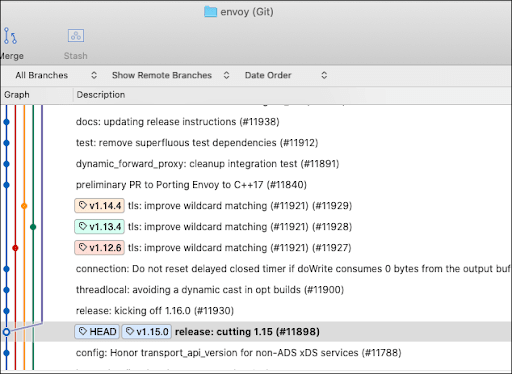This screenshot has width=512, height=374.
Task: Select commit 'threadlocal: avoiding a dynamic cast'
Action: 210,290
